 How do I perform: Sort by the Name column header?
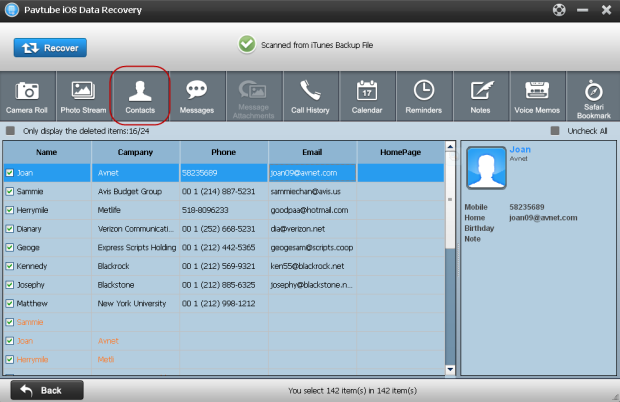(x=47, y=152)
